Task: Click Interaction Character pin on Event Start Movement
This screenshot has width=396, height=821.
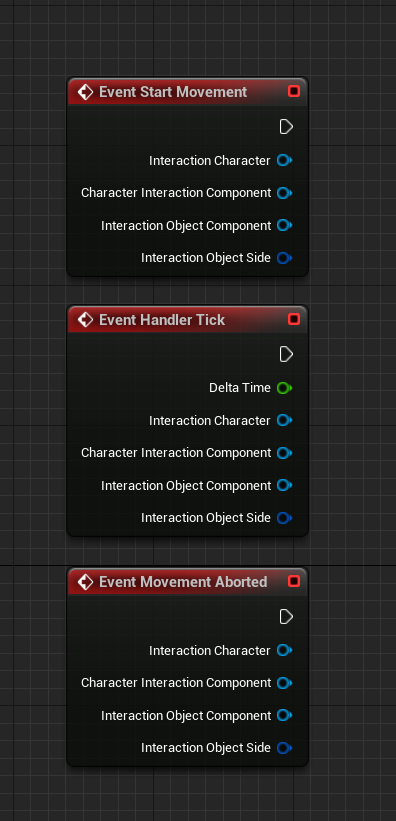Action: tap(284, 160)
